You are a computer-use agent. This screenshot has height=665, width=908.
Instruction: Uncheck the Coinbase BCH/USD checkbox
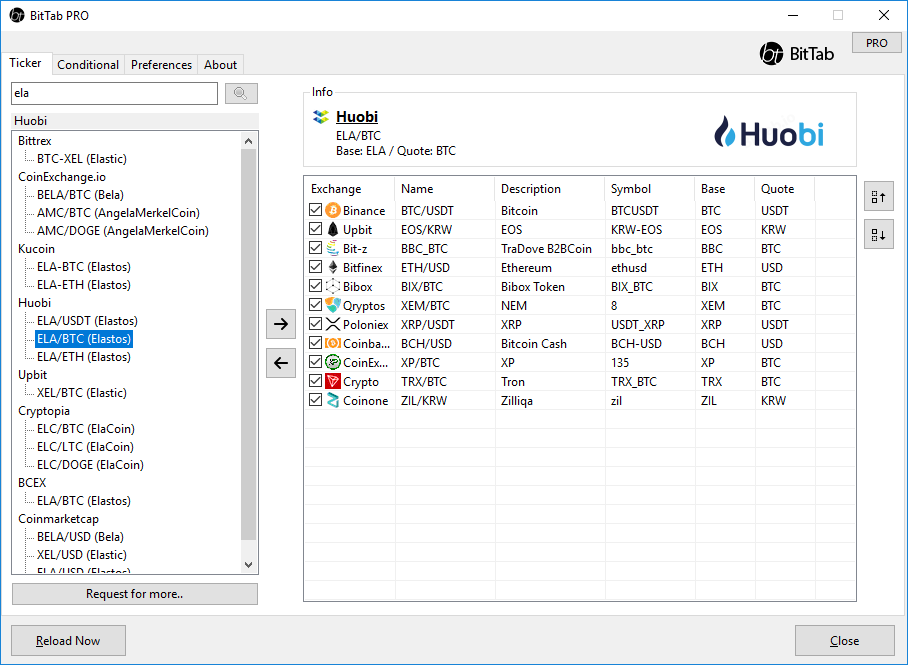click(x=316, y=343)
